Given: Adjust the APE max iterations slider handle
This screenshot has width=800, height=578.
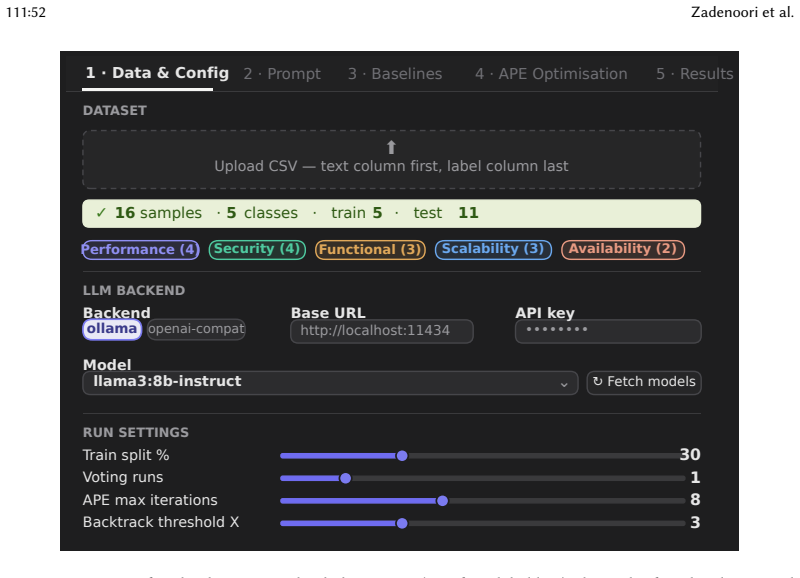Looking at the screenshot, I should click(x=442, y=500).
